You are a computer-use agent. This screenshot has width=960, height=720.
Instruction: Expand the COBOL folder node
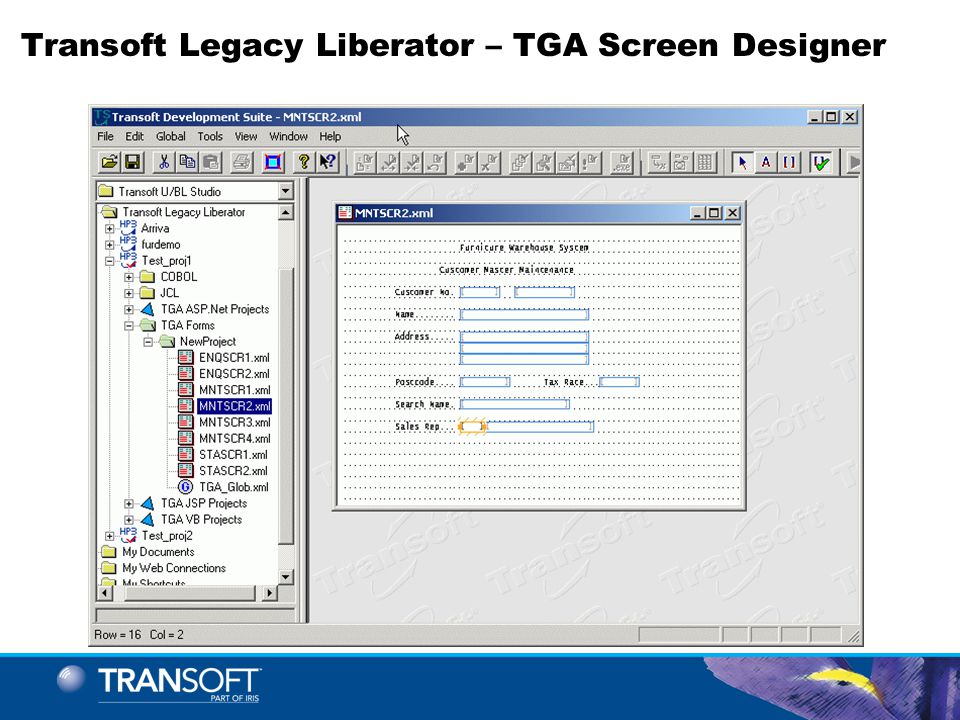point(129,277)
